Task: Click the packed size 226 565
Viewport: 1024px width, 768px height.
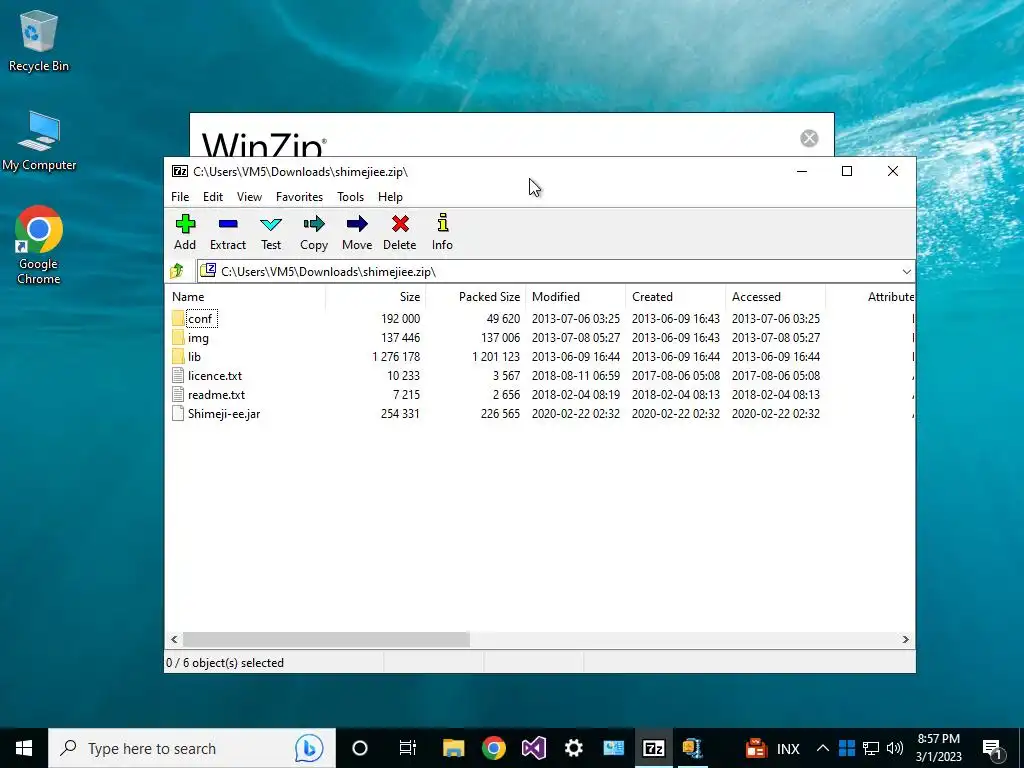Action: [500, 413]
